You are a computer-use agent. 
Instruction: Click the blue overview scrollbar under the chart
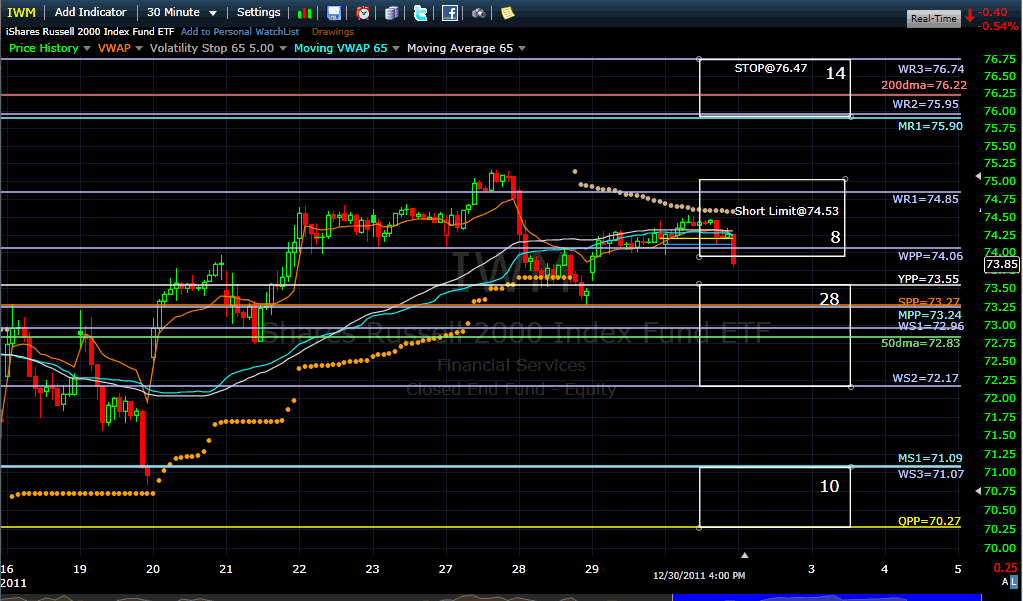point(826,597)
